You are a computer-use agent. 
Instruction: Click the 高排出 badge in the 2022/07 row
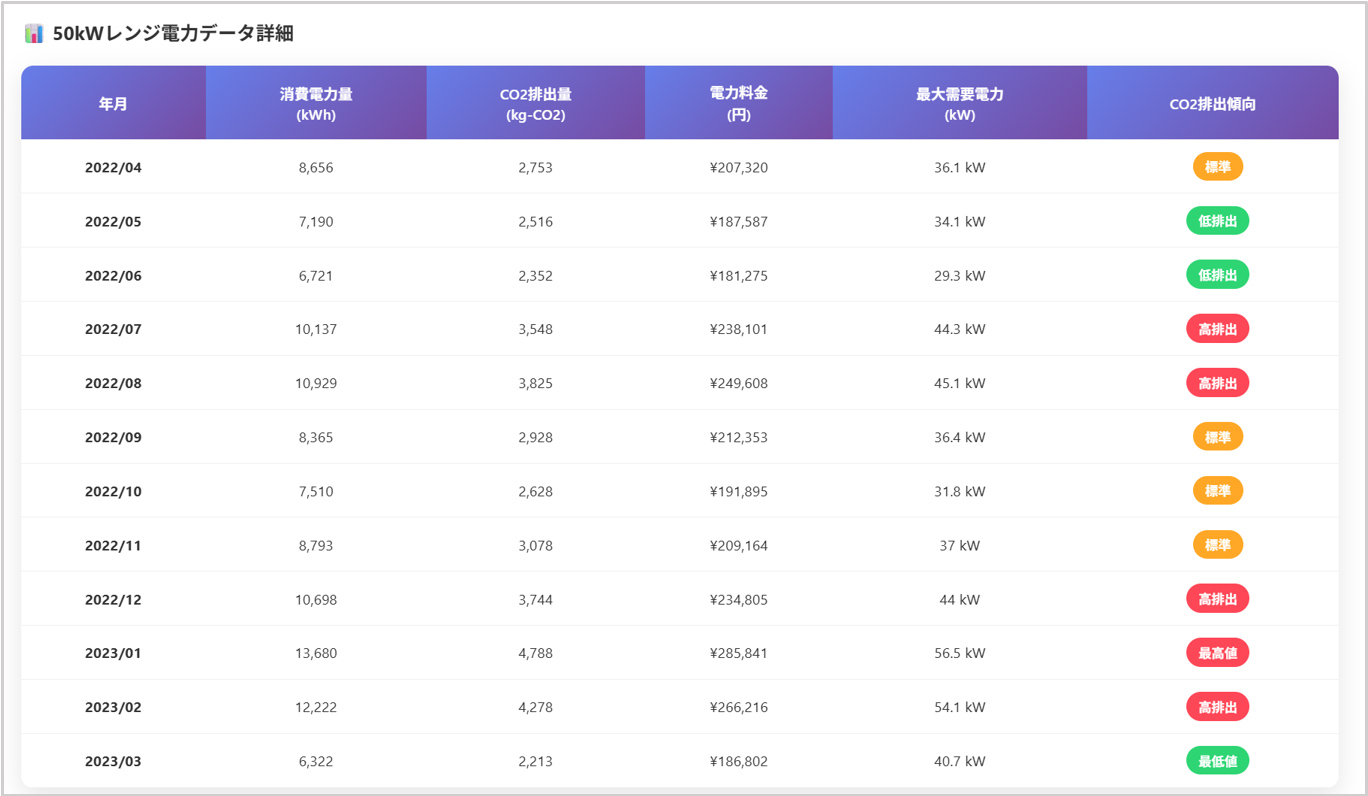1217,329
